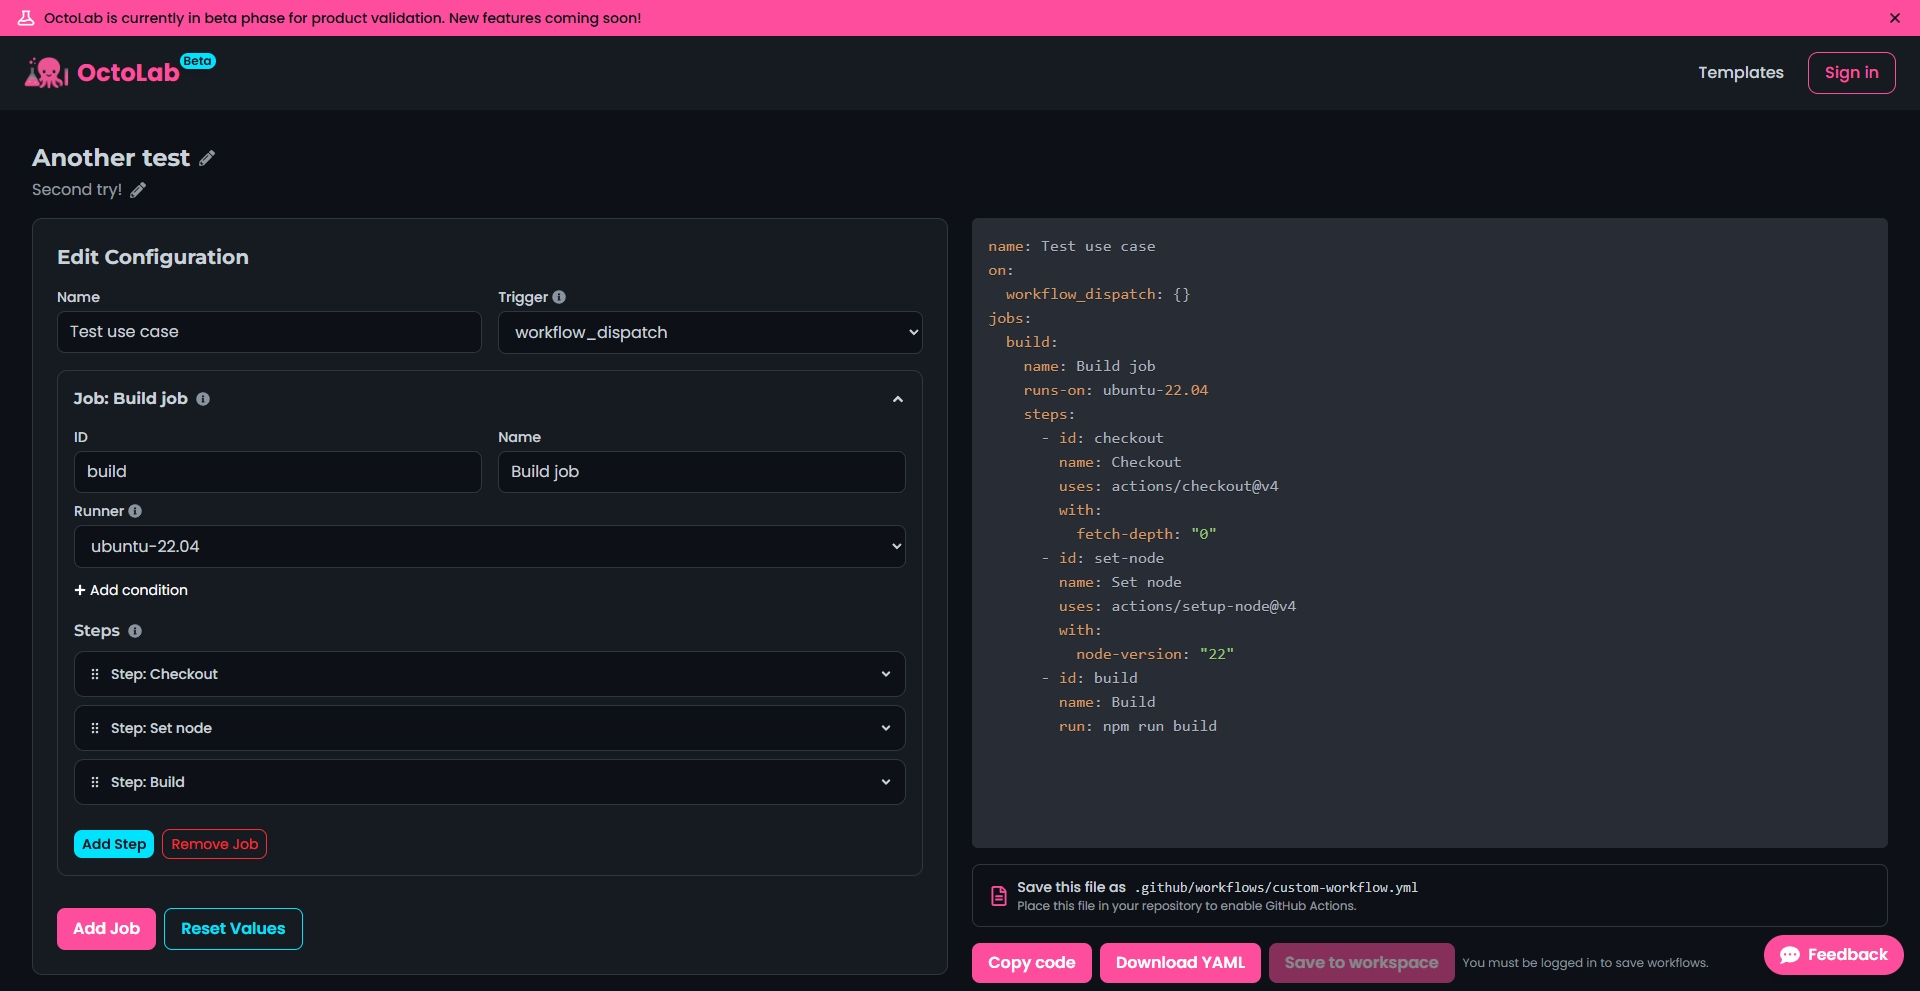Grab the drag handle on Step: Checkout
The image size is (1920, 991).
pos(95,674)
